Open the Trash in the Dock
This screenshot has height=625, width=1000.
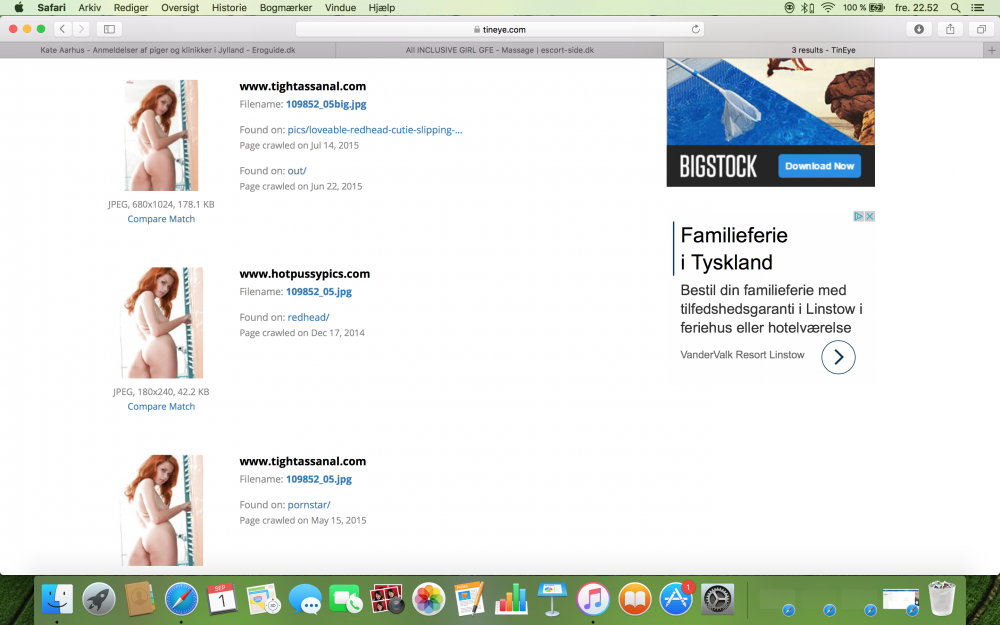942,598
